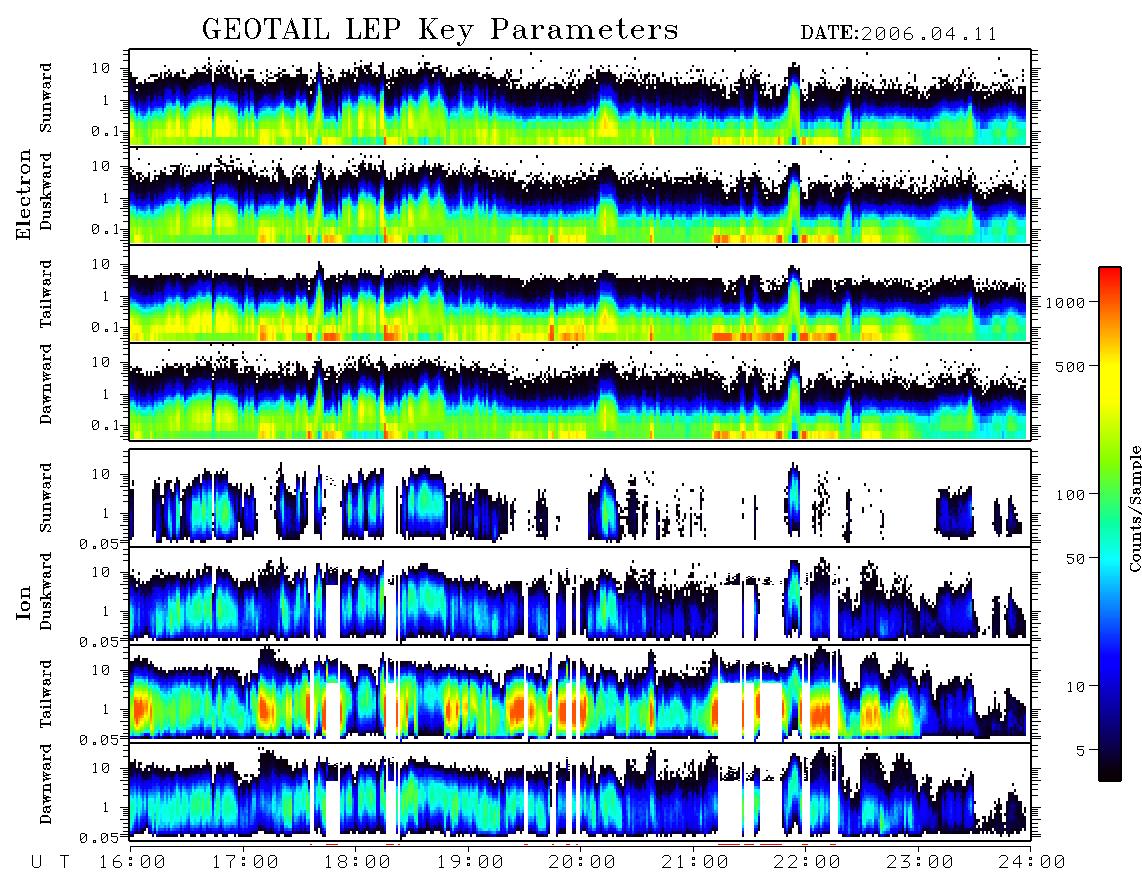Select the 20:00 time tick label
The image size is (1142, 880).
coord(582,862)
